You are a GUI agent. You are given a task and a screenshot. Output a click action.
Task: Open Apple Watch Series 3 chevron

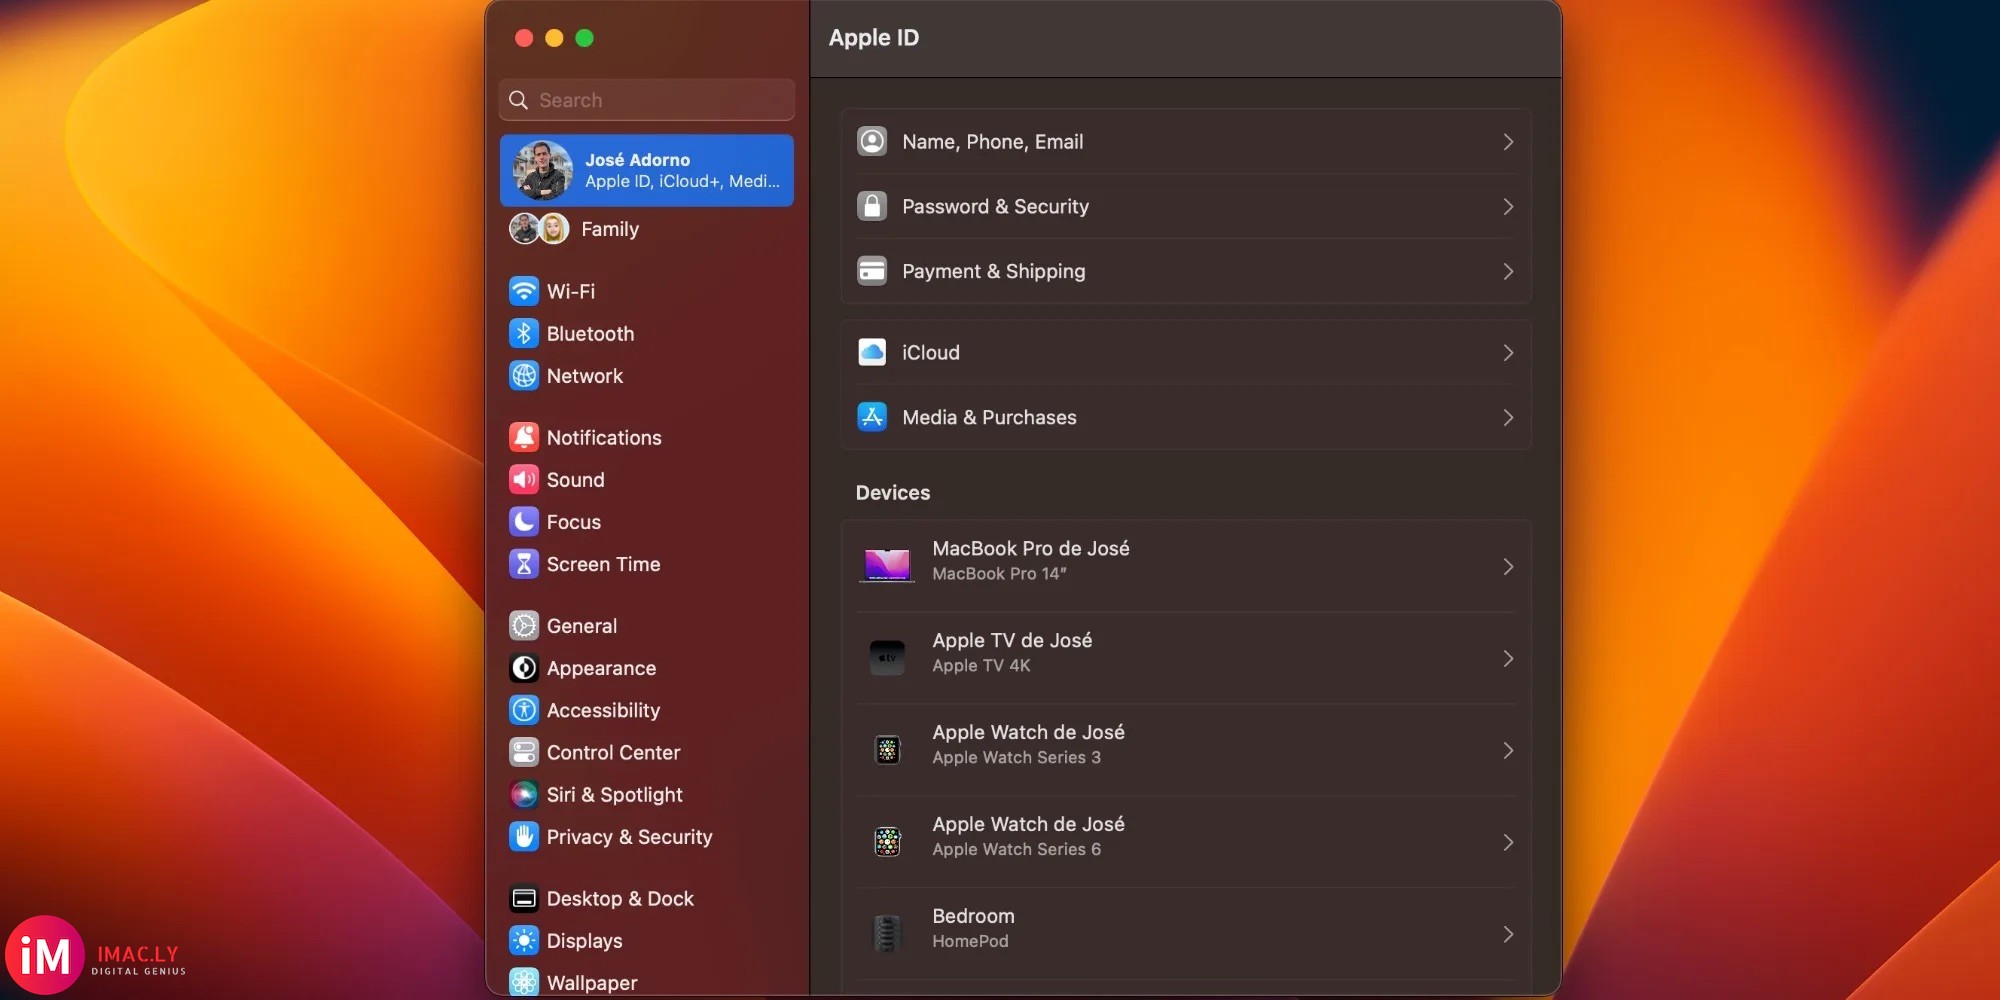tap(1508, 751)
